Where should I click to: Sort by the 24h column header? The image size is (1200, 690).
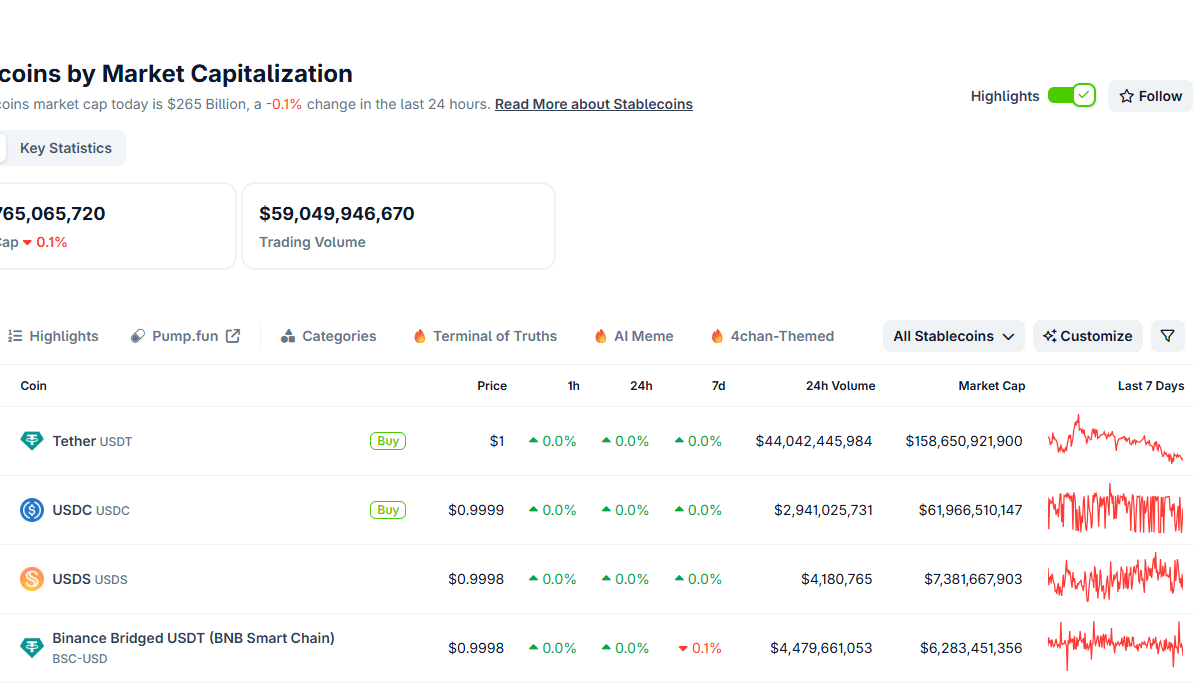point(641,386)
